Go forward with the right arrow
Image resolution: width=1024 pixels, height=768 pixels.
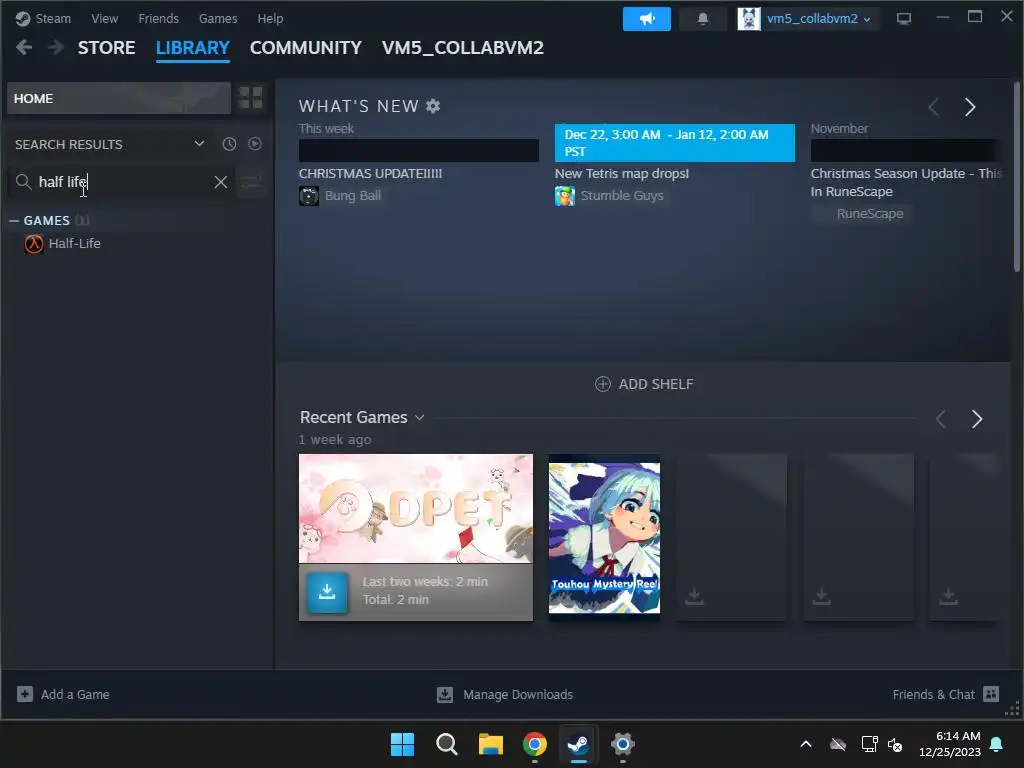[56, 47]
